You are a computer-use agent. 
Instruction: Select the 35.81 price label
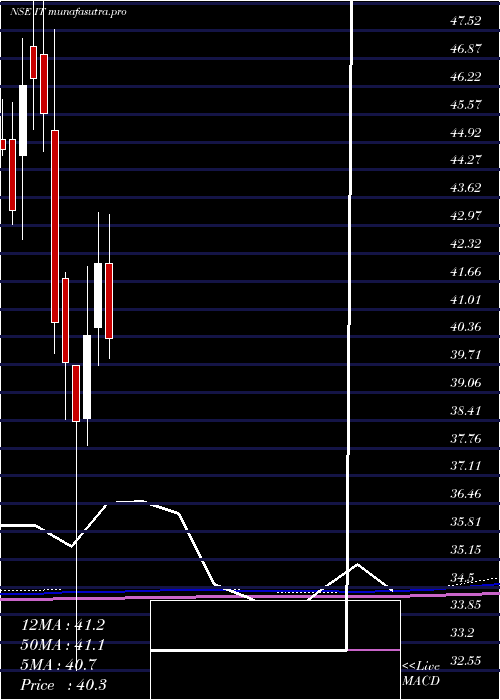(x=465, y=522)
